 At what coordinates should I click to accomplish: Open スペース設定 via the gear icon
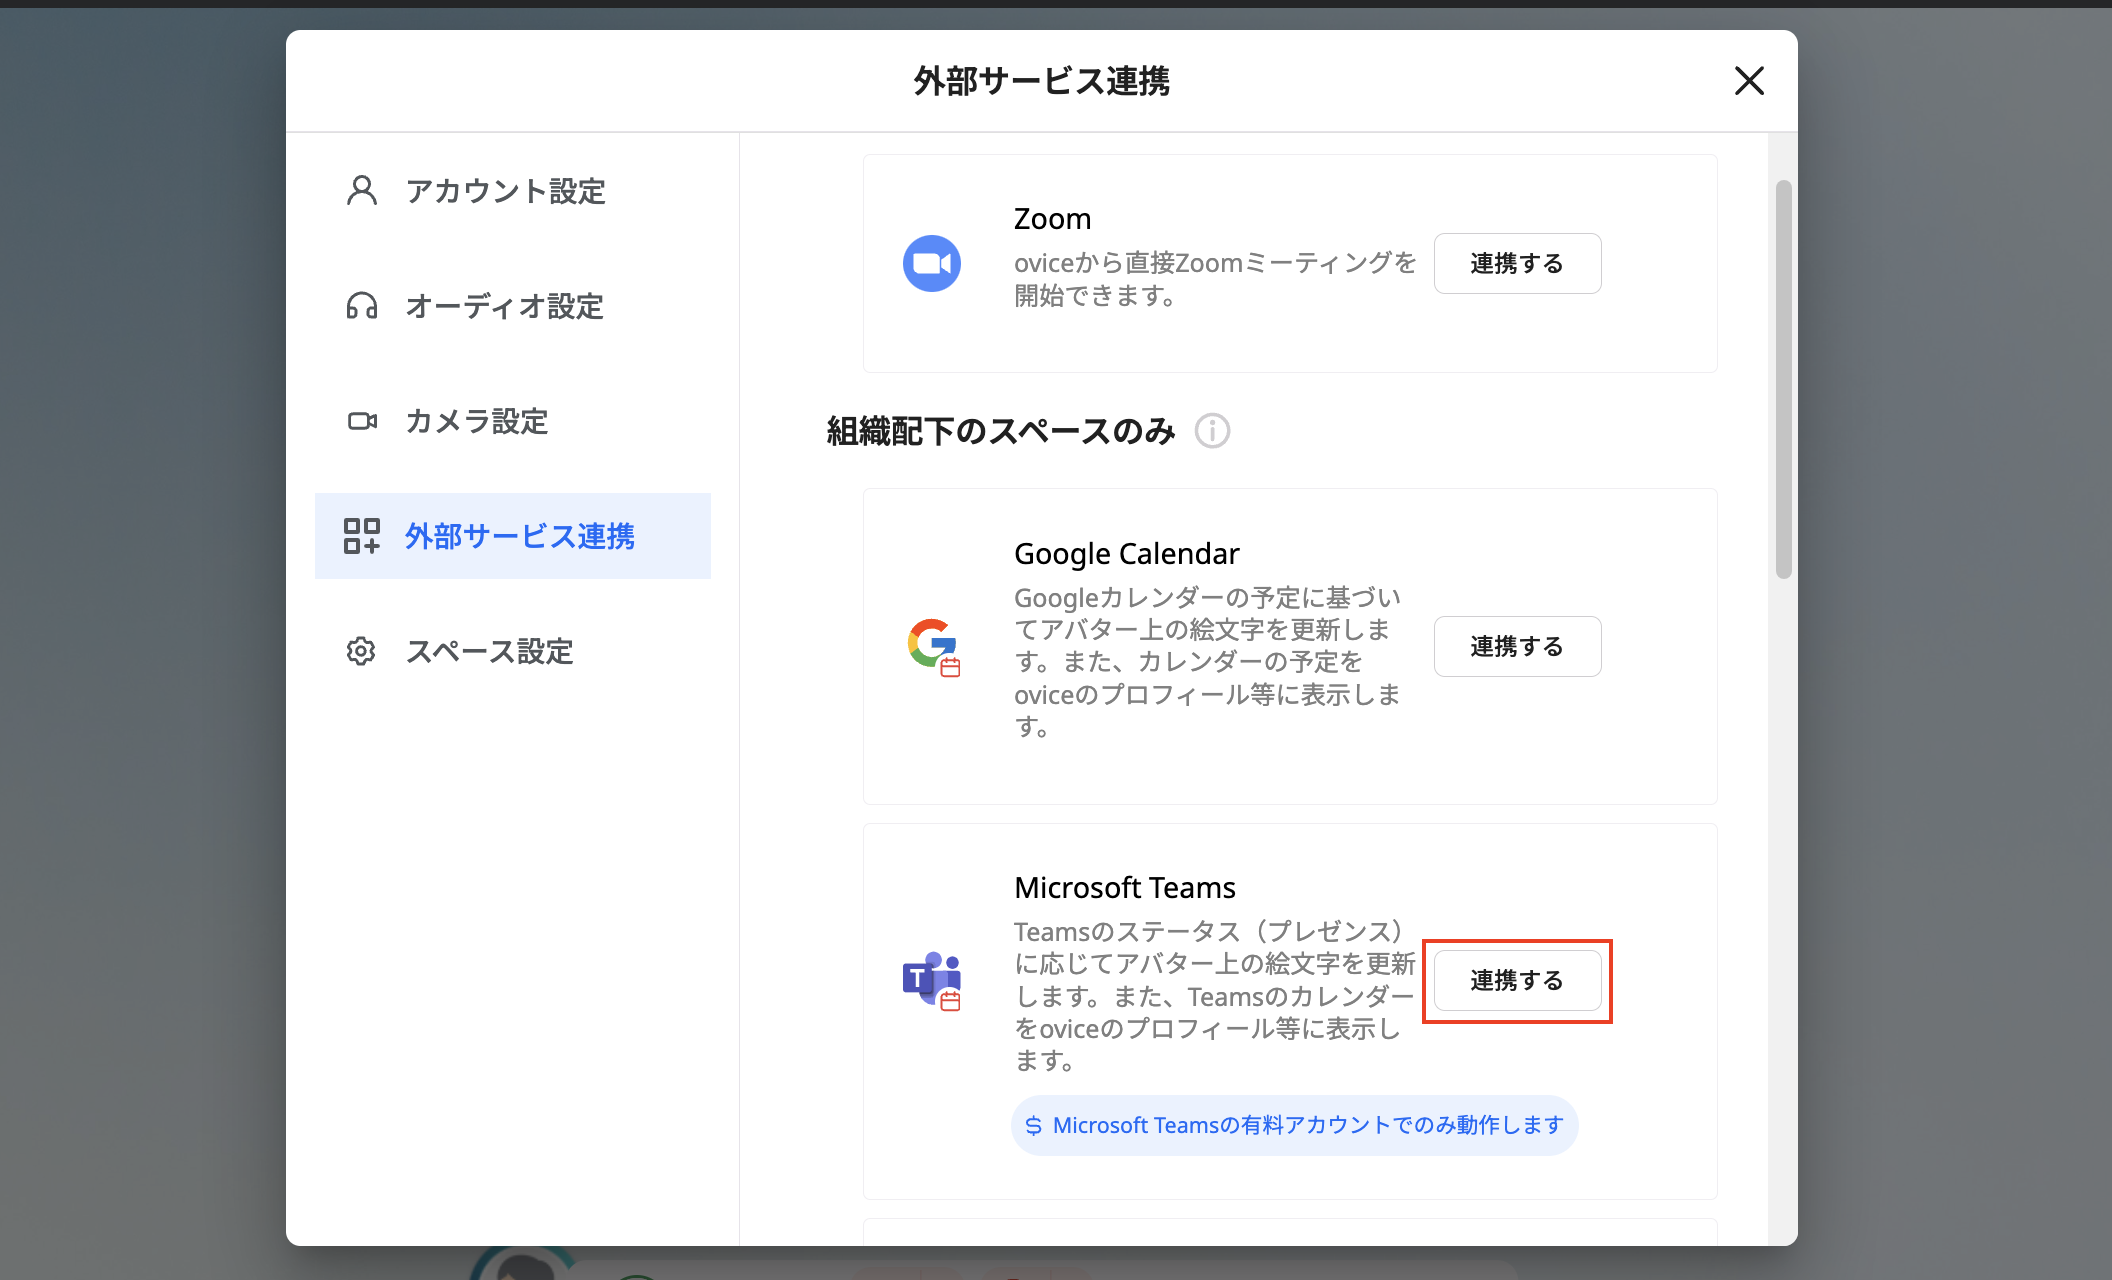click(361, 651)
